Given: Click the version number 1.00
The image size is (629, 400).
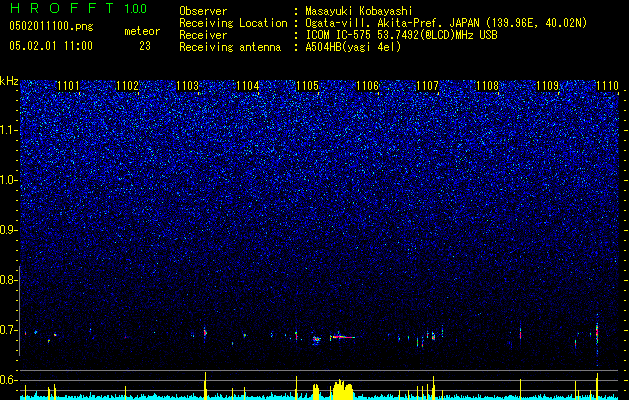Looking at the screenshot, I should coord(135,8).
